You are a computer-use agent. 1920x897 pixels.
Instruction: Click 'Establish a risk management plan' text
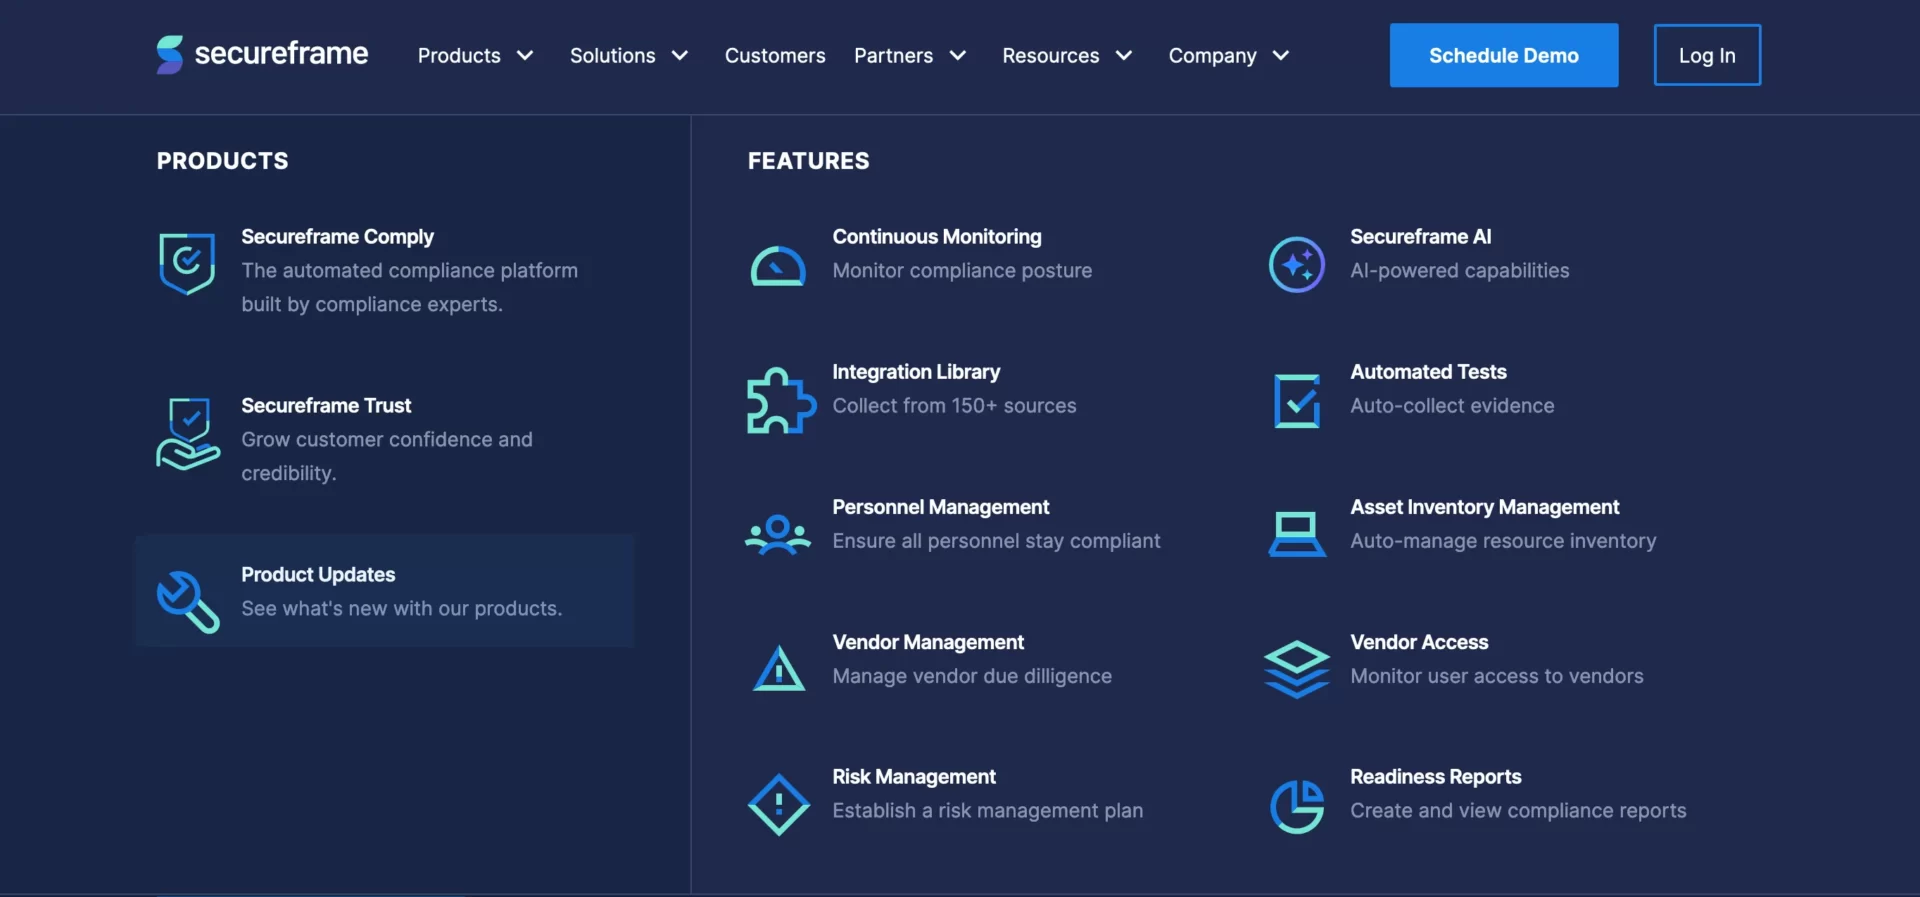pos(987,811)
